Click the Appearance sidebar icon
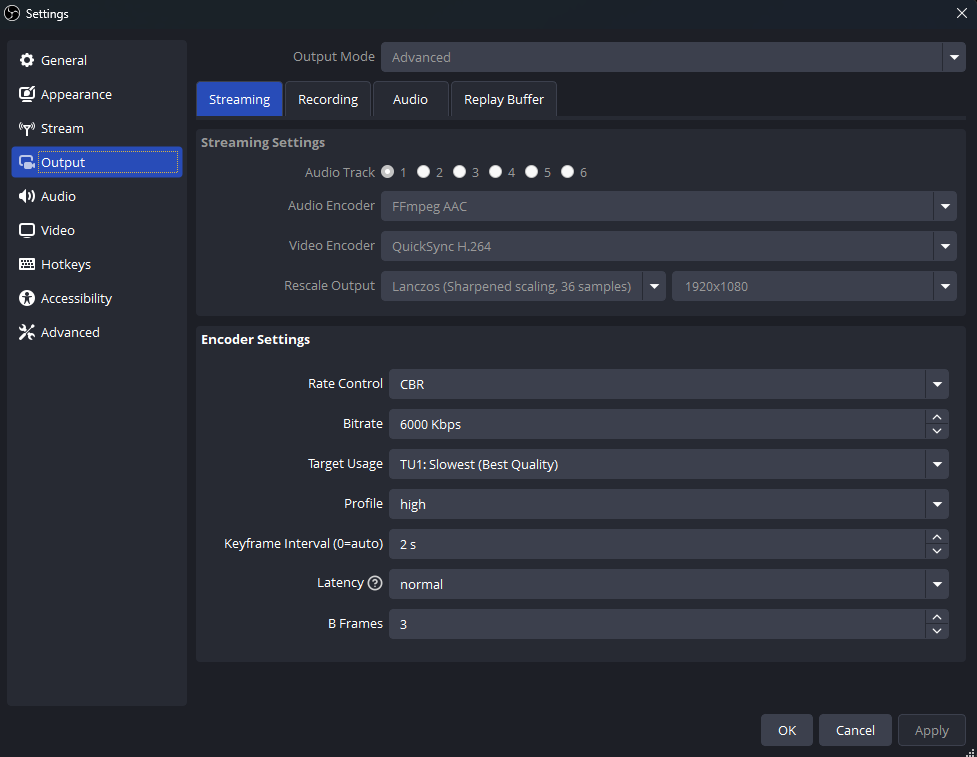This screenshot has width=977, height=757. tap(27, 94)
